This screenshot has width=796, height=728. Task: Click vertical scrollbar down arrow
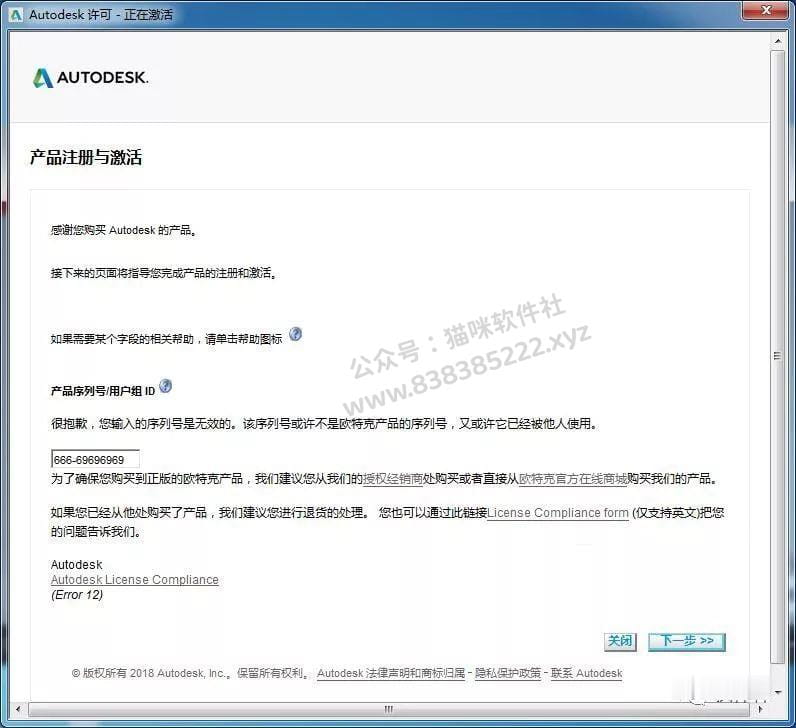tap(778, 692)
